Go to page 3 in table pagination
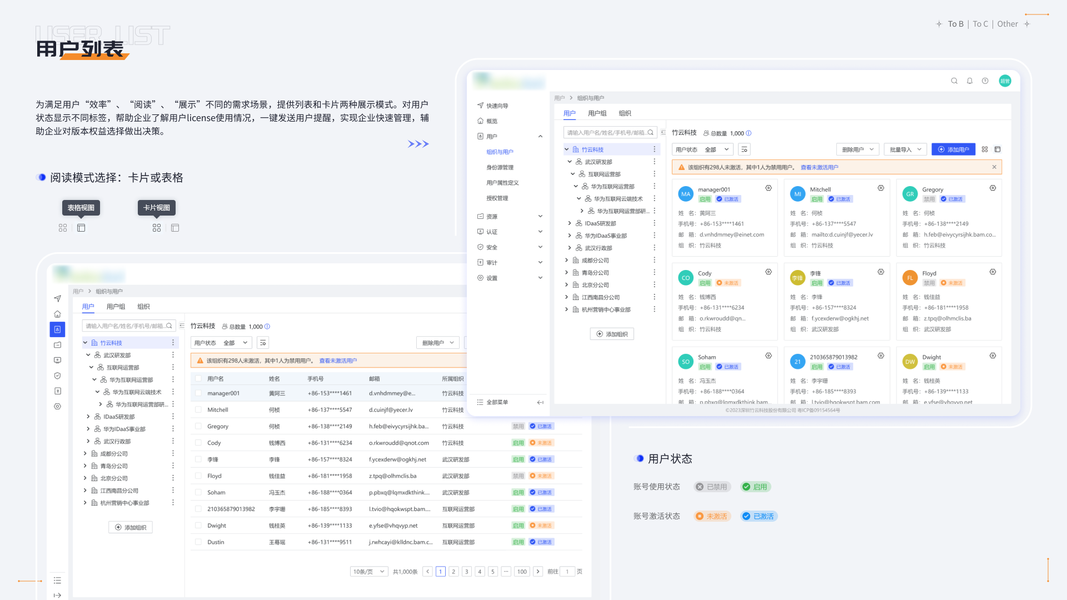 467,571
